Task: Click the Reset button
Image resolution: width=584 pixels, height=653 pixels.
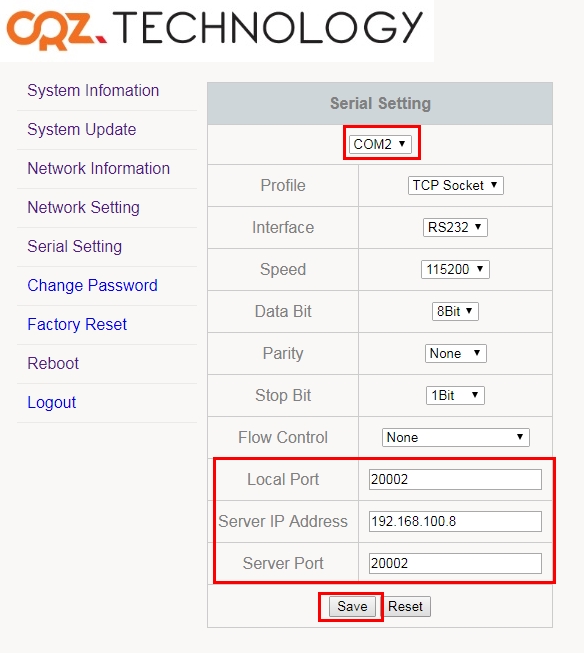Action: 405,607
